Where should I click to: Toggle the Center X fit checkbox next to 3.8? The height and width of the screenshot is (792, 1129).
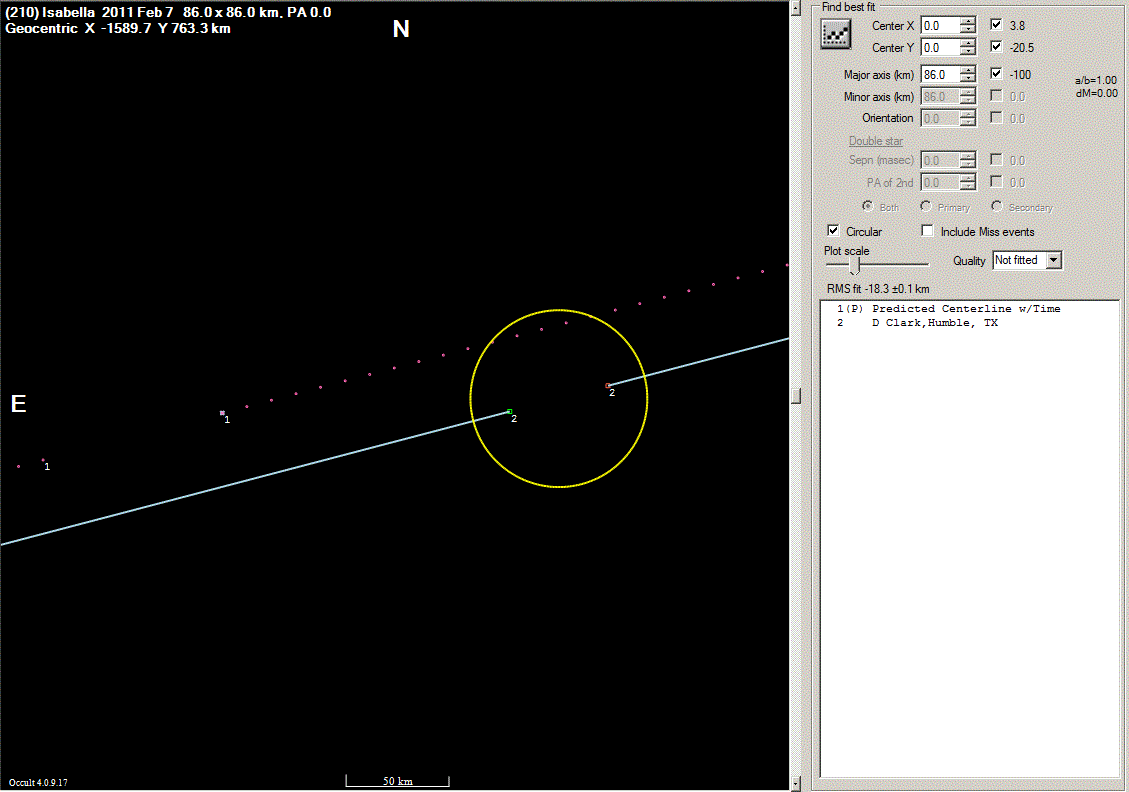pyautogui.click(x=996, y=24)
